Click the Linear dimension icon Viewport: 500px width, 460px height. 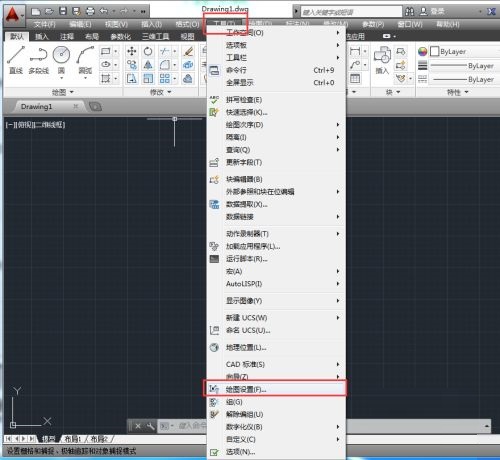click(x=355, y=51)
